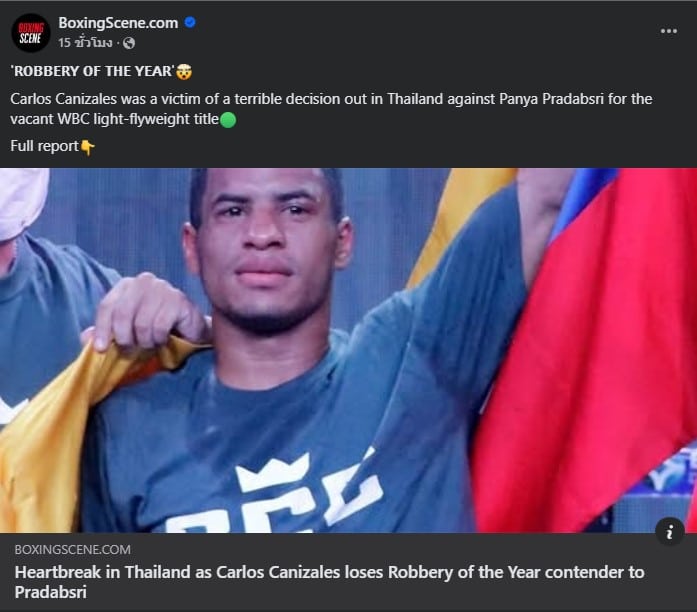The width and height of the screenshot is (697, 612).
Task: Click the post timestamp '15 ชั่วโมง'
Action: pyautogui.click(x=85, y=43)
